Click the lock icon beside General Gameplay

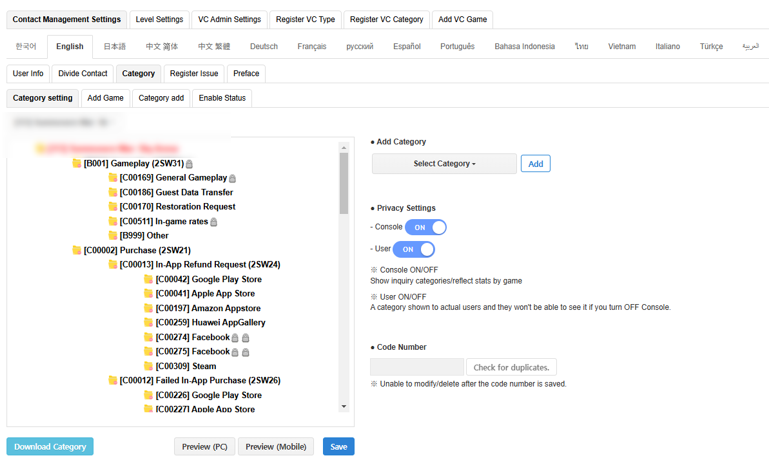[x=233, y=178]
